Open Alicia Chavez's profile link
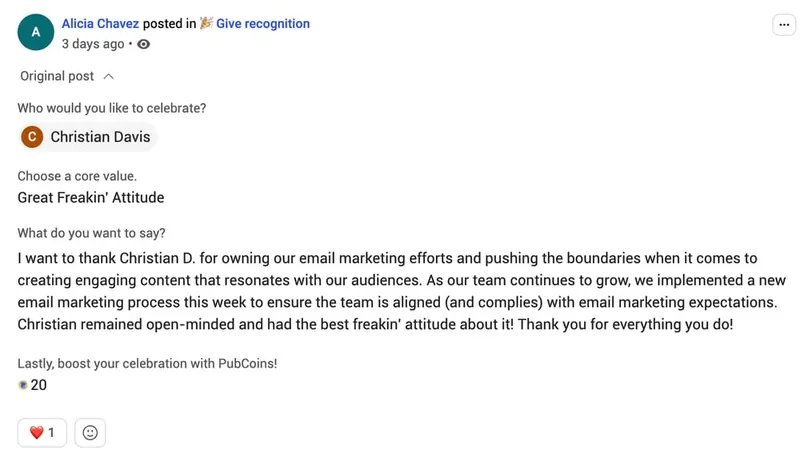The image size is (800, 458). (100, 23)
